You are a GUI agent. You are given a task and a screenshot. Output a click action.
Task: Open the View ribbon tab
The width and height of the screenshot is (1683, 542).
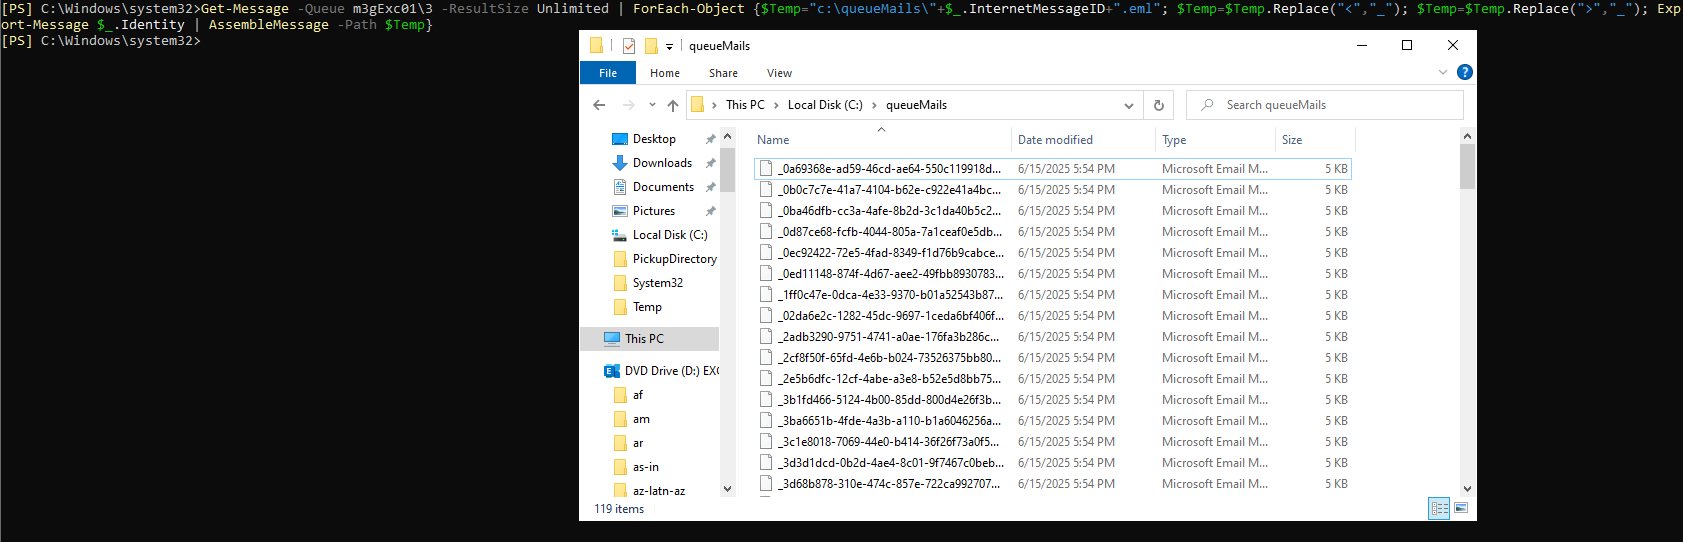coord(779,73)
